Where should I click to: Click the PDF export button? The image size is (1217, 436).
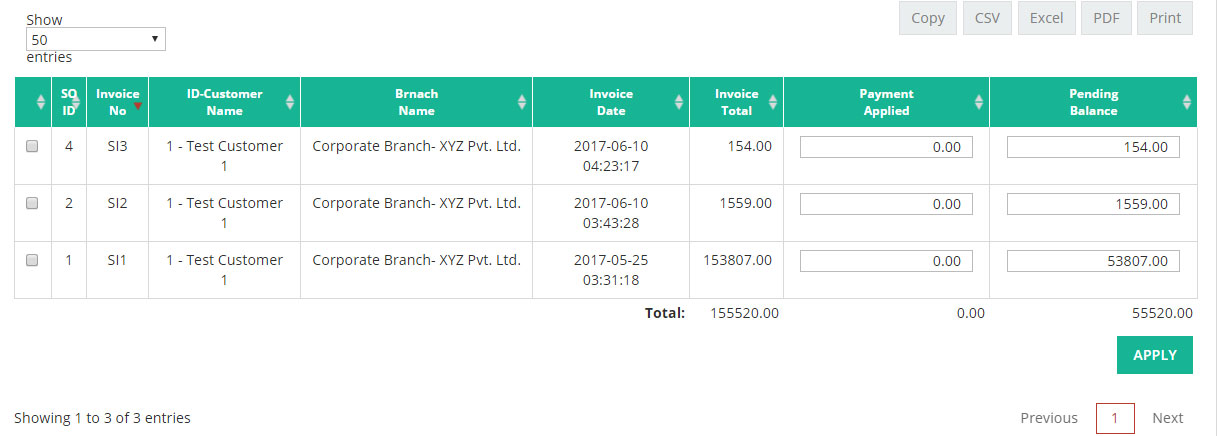[x=1106, y=18]
